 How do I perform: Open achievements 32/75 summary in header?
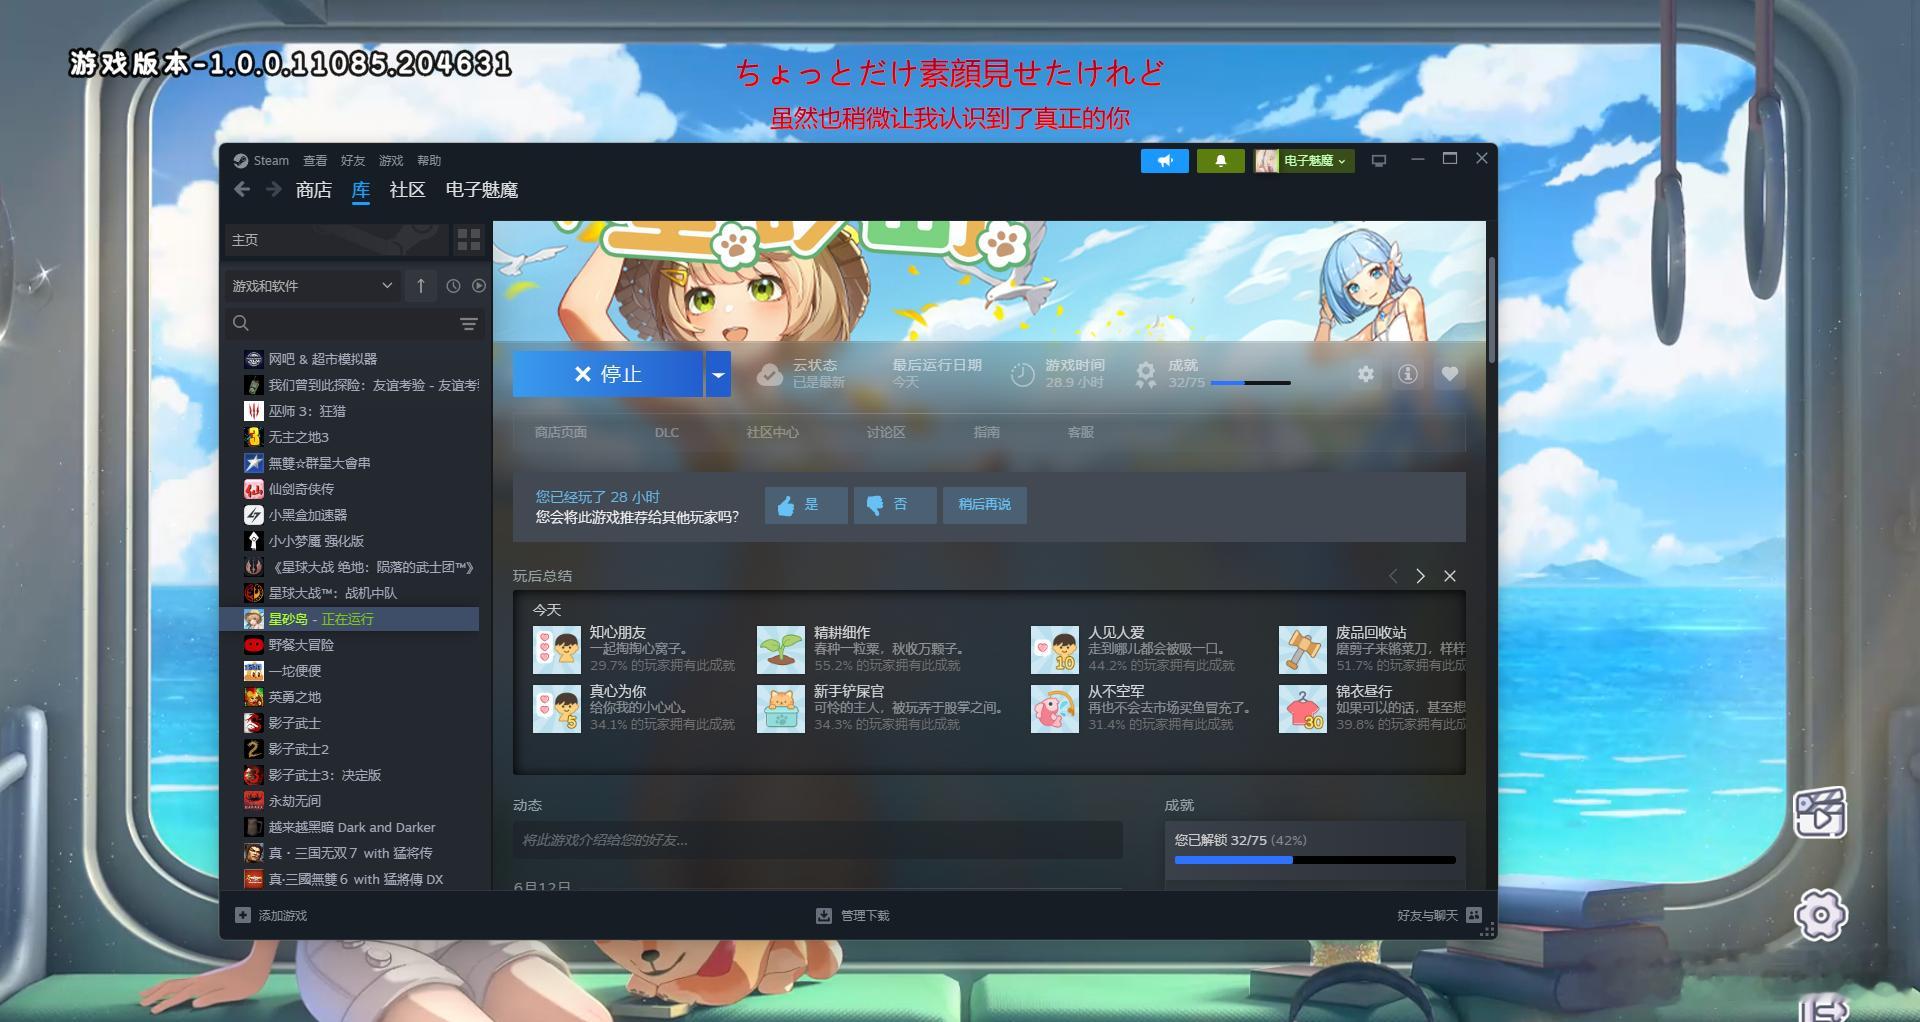coord(1212,374)
